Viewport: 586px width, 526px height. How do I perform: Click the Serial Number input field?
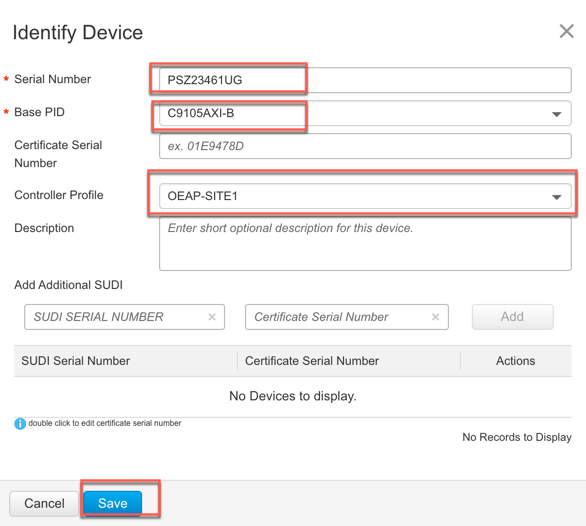tap(365, 80)
